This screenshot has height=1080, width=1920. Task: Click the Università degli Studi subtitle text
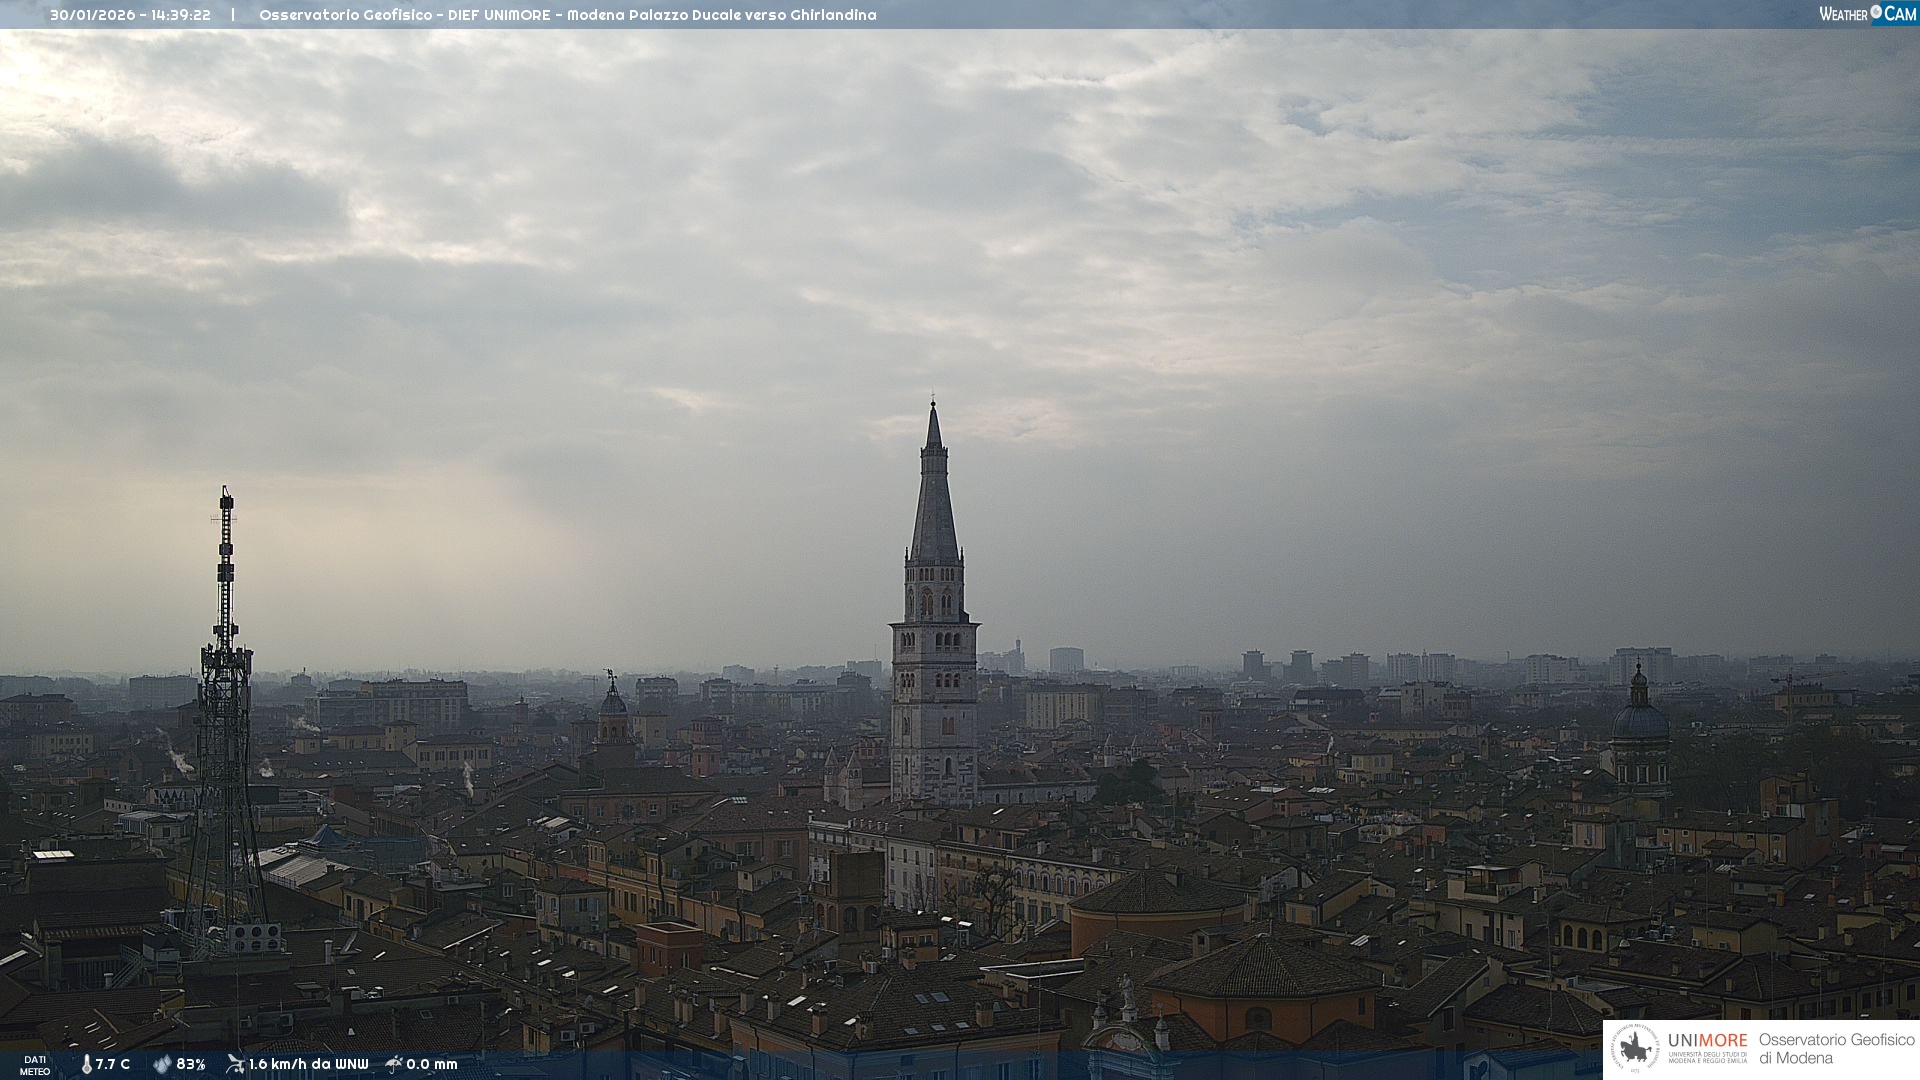pos(1707,1057)
